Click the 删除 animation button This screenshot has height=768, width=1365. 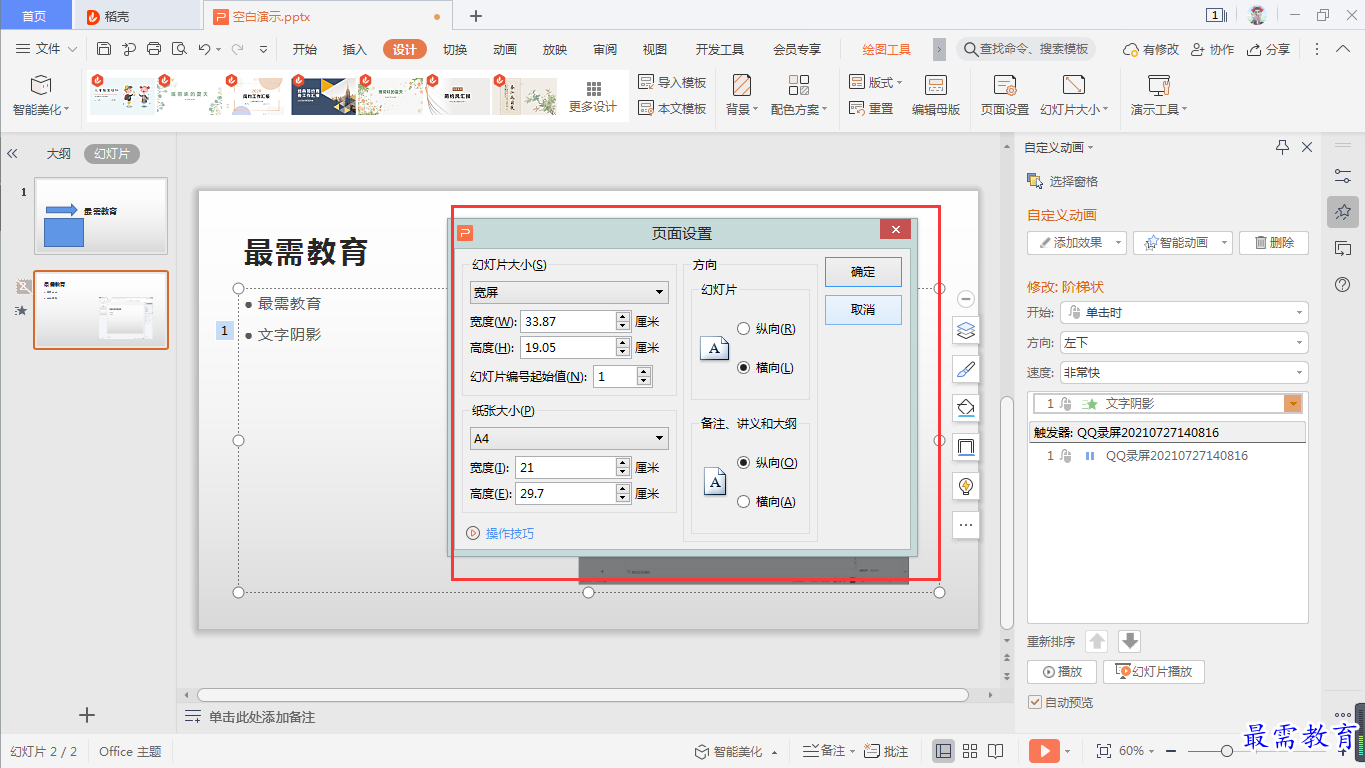pyautogui.click(x=1274, y=242)
